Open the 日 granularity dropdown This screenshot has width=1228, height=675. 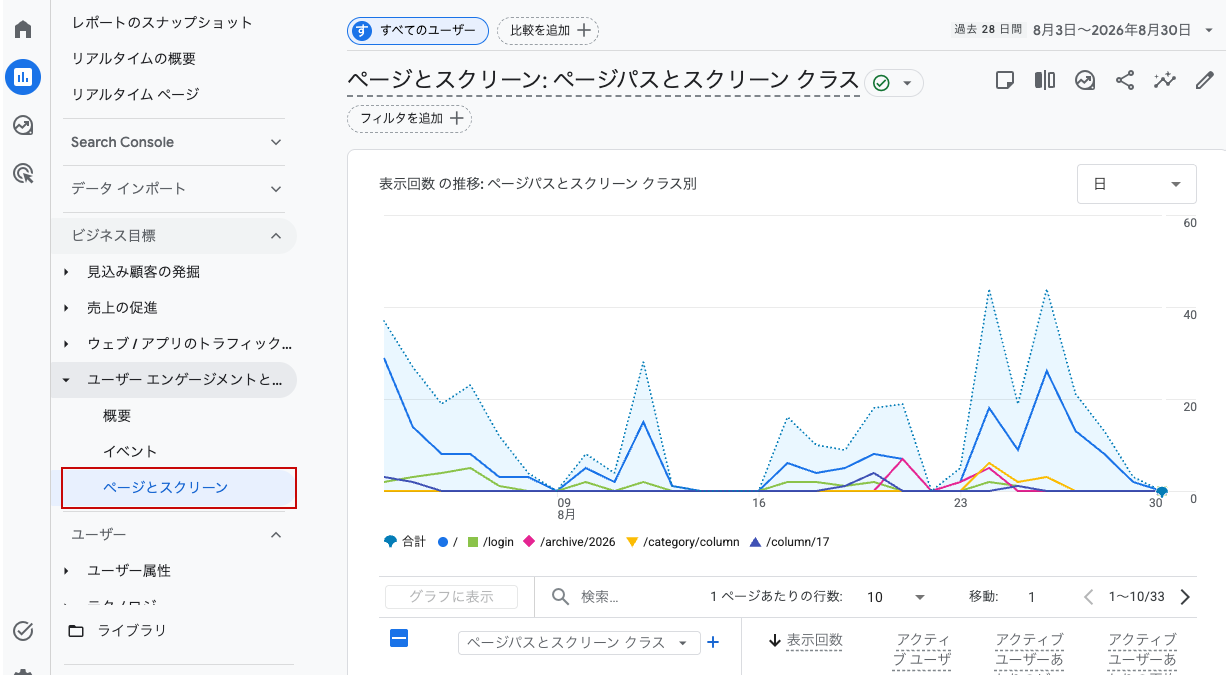tap(1137, 184)
